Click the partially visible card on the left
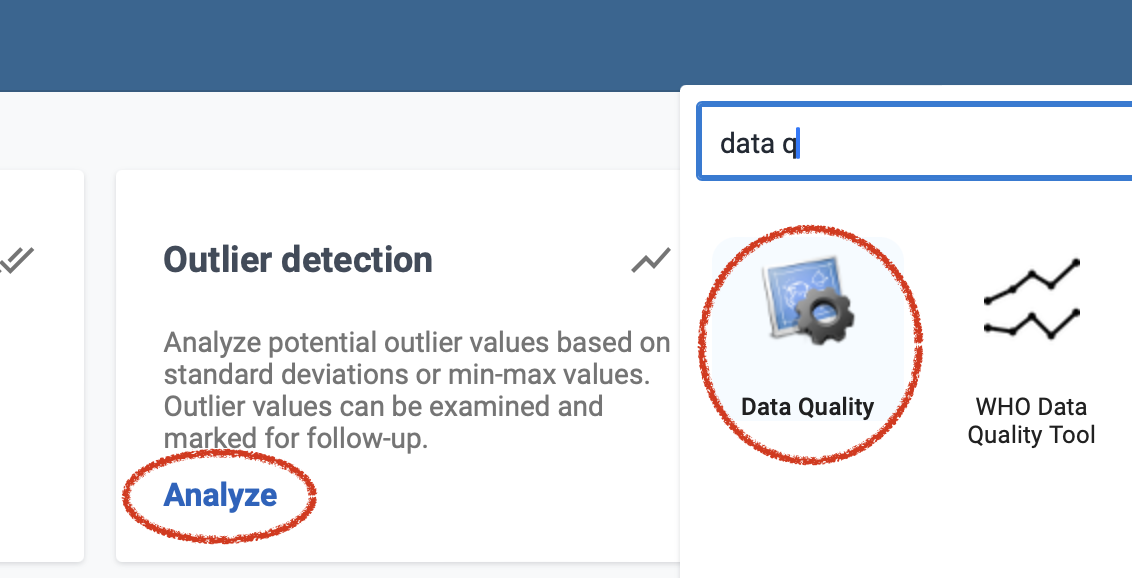 tap(42, 366)
